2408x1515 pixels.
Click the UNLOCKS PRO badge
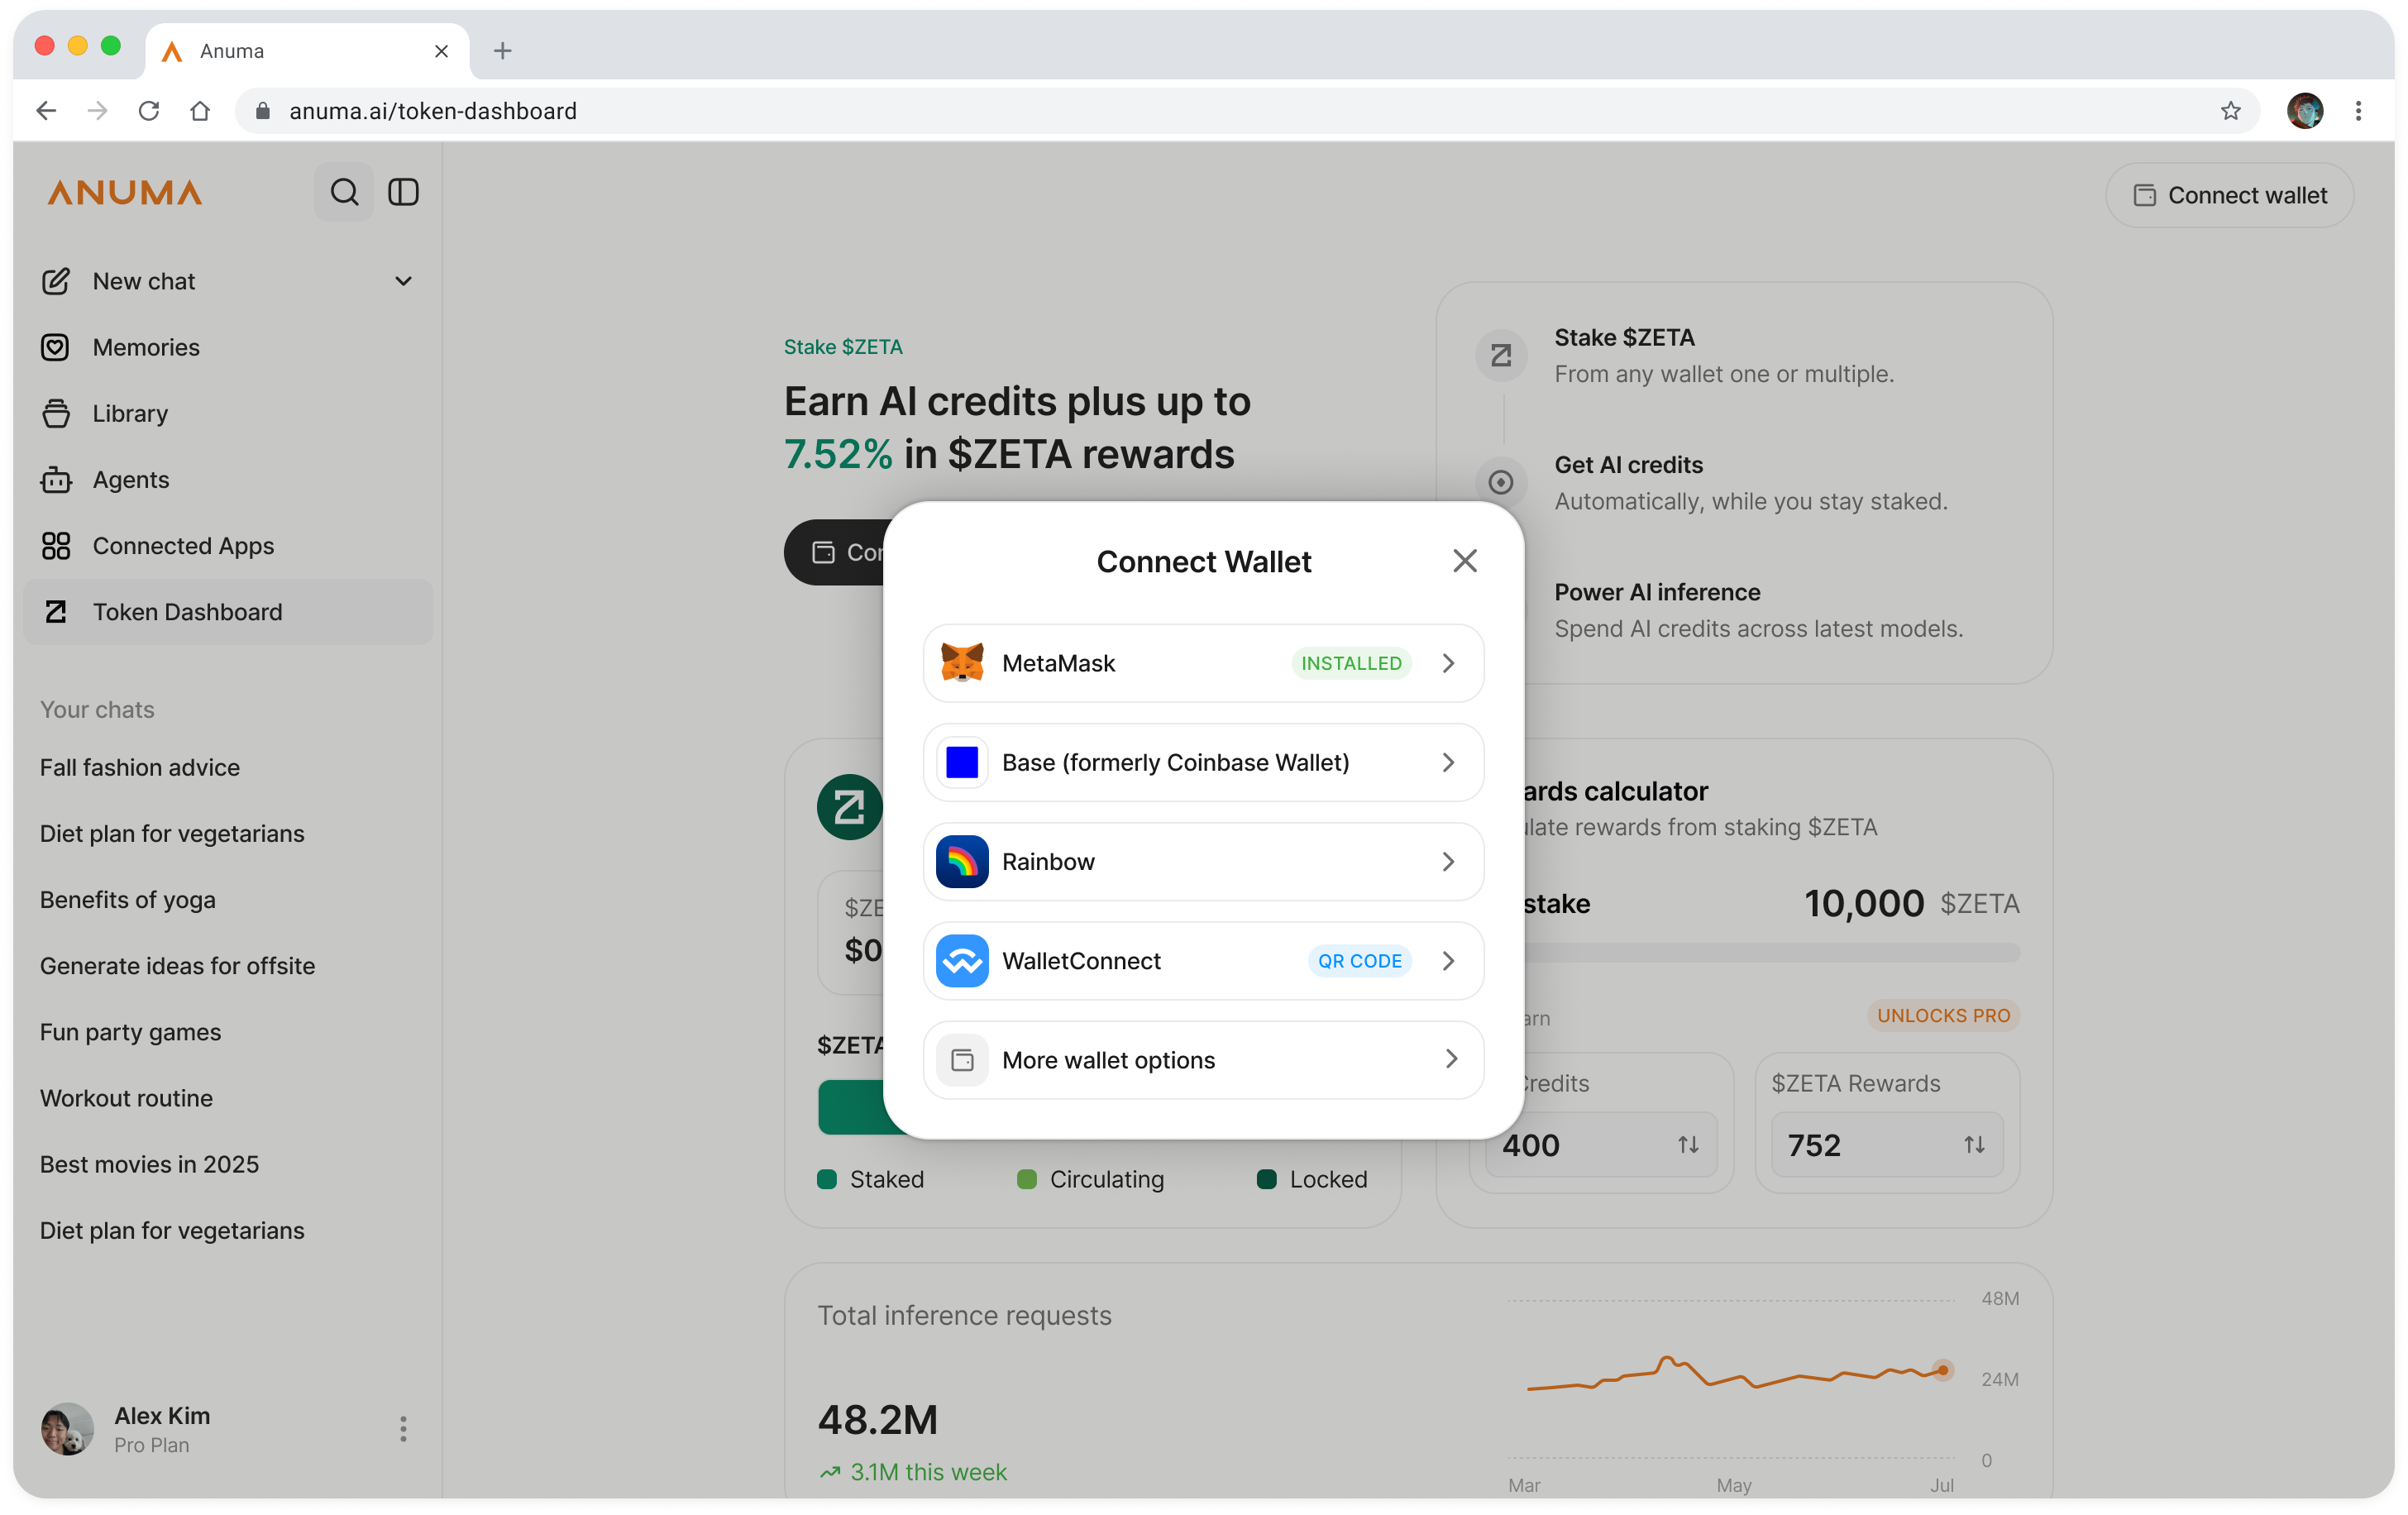coord(1943,1015)
